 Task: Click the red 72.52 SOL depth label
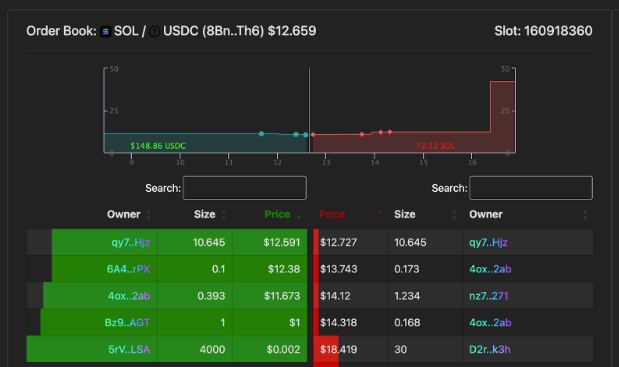[435, 146]
